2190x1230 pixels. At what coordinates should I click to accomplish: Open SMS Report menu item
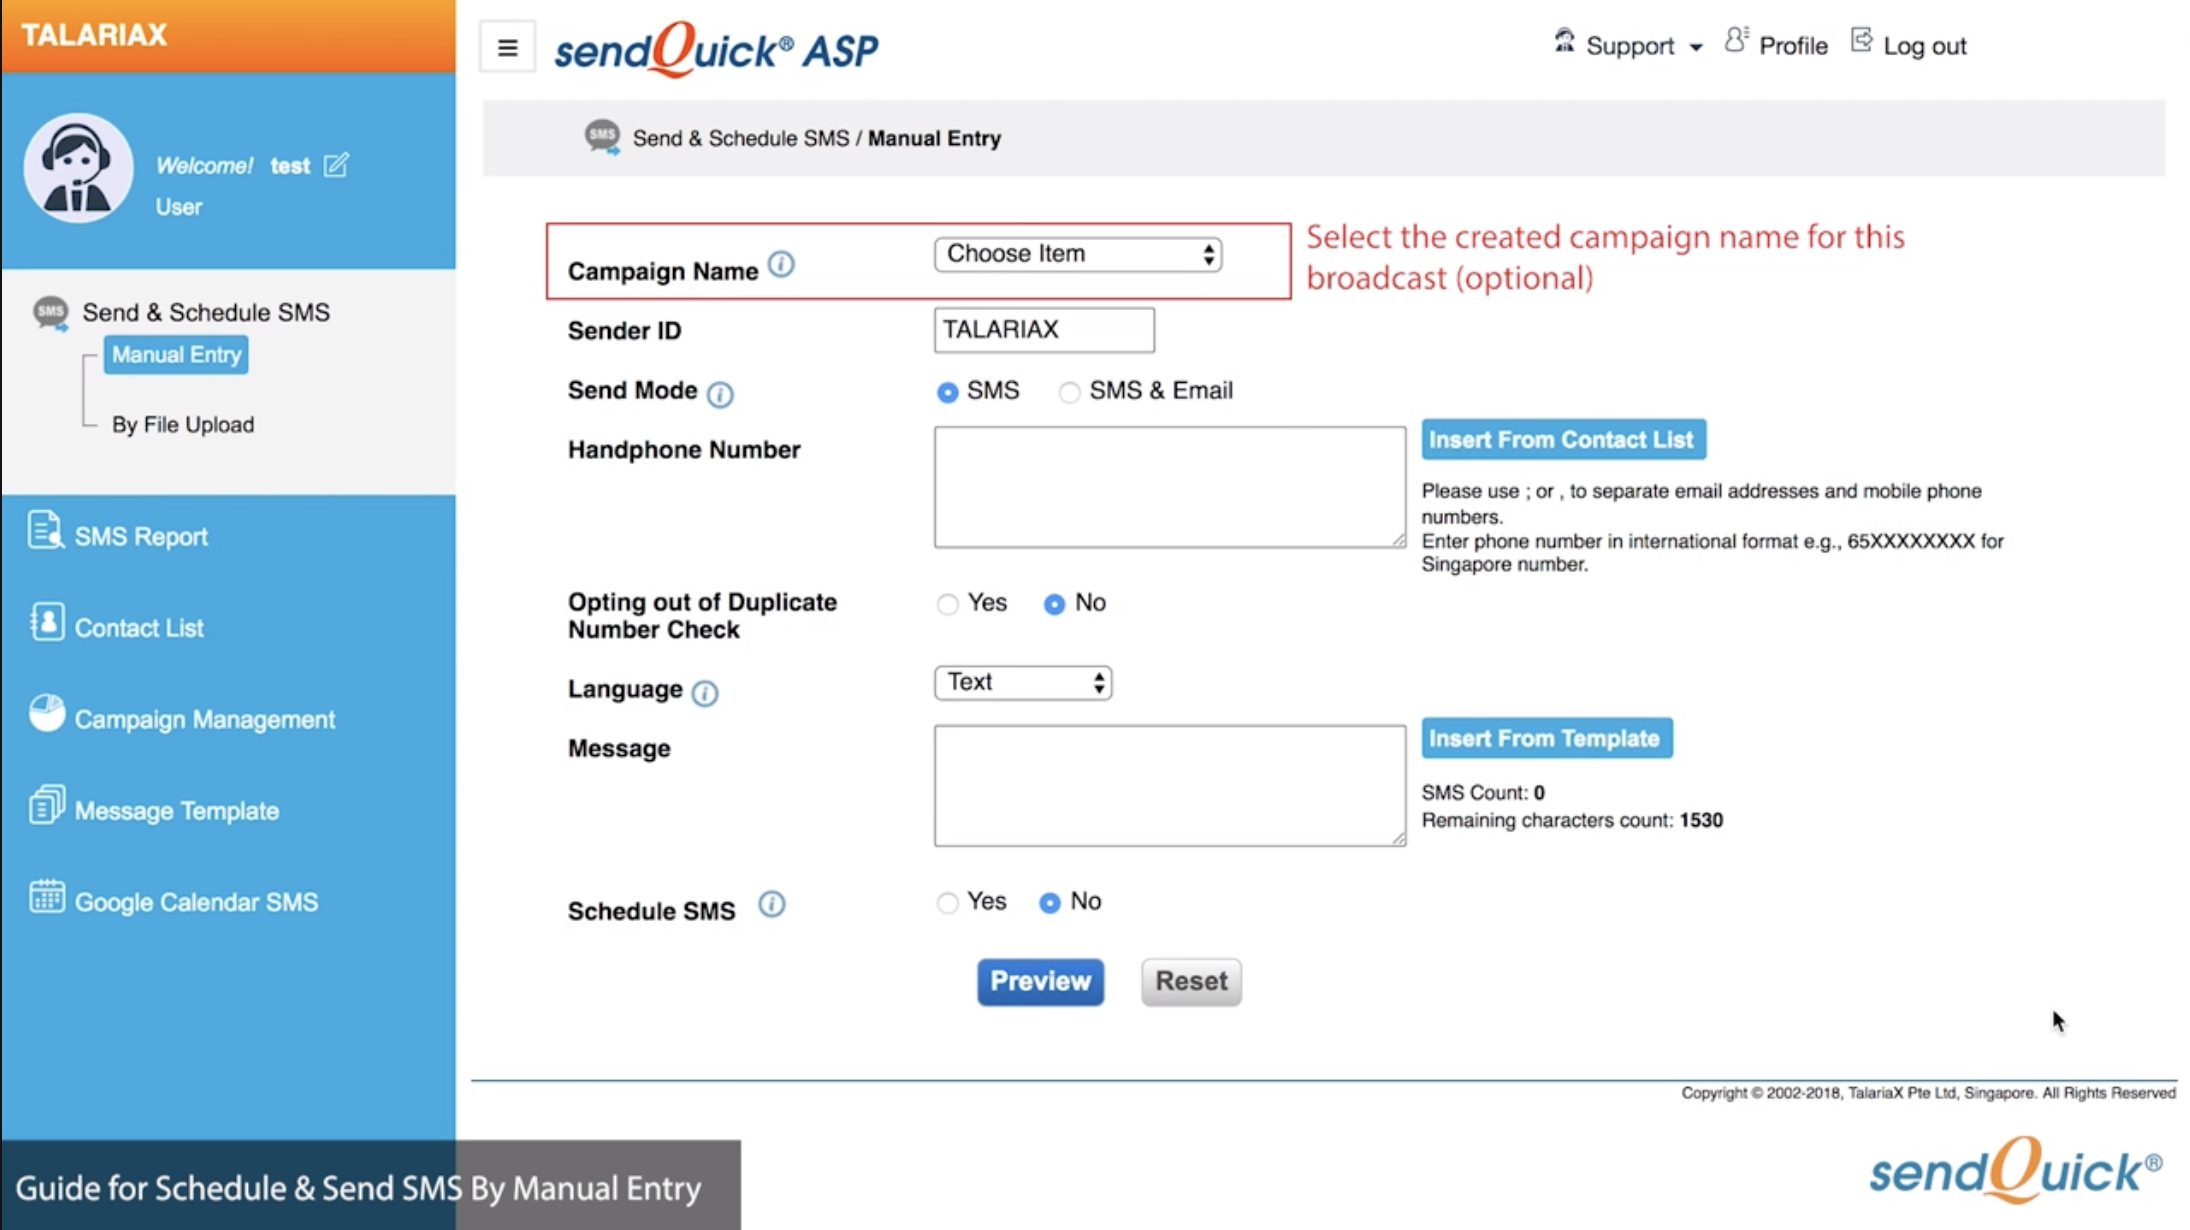coord(141,537)
